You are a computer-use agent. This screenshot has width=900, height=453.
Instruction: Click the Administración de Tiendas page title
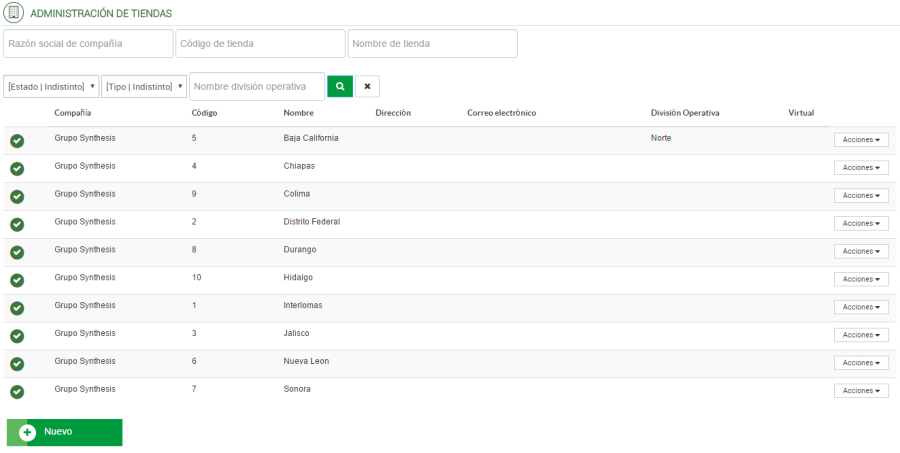(x=101, y=13)
